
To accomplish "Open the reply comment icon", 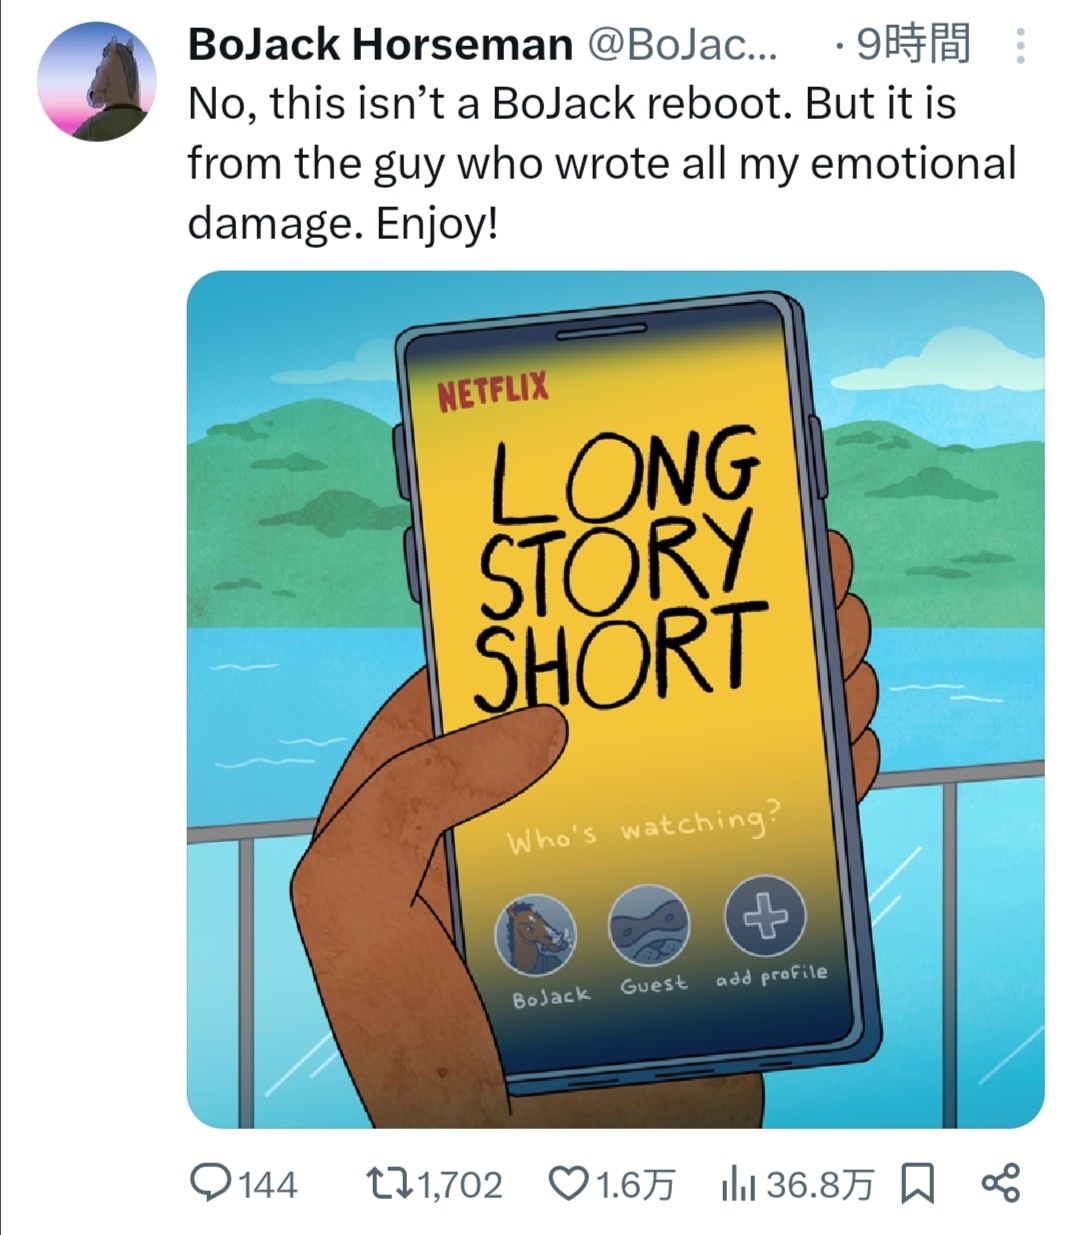I will click(x=211, y=1184).
